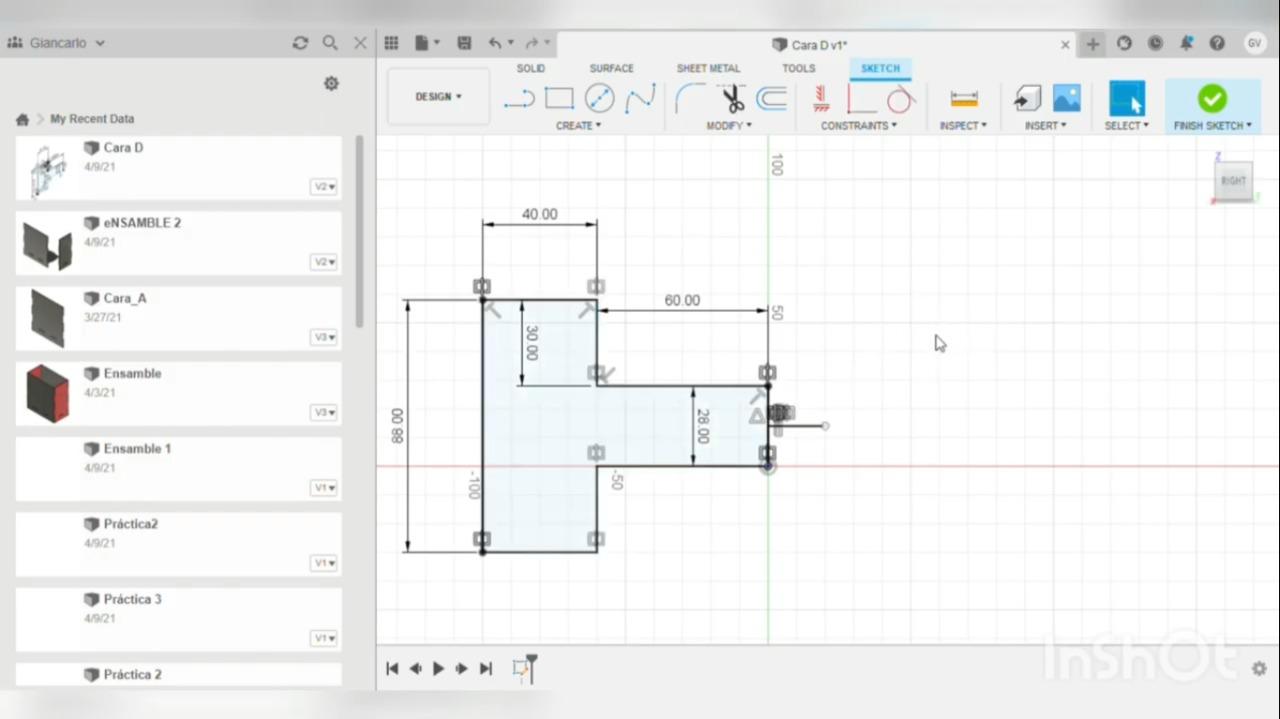Click the Insert derive icon
This screenshot has width=1280, height=719.
point(1027,98)
